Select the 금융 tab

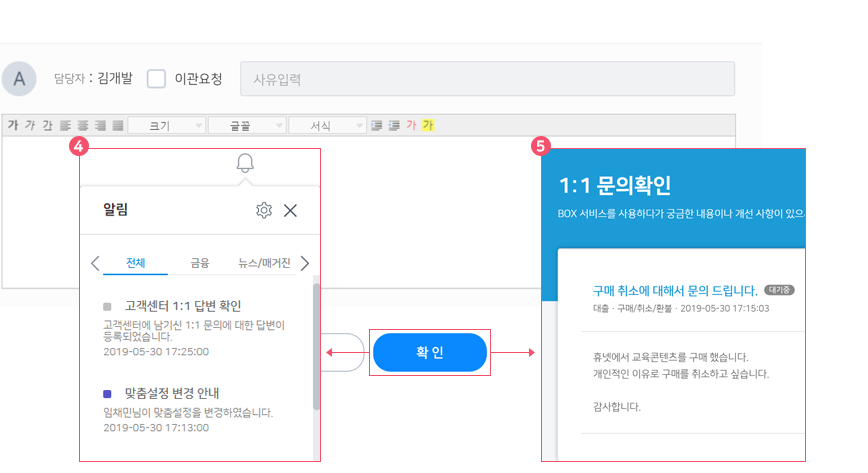tap(200, 263)
